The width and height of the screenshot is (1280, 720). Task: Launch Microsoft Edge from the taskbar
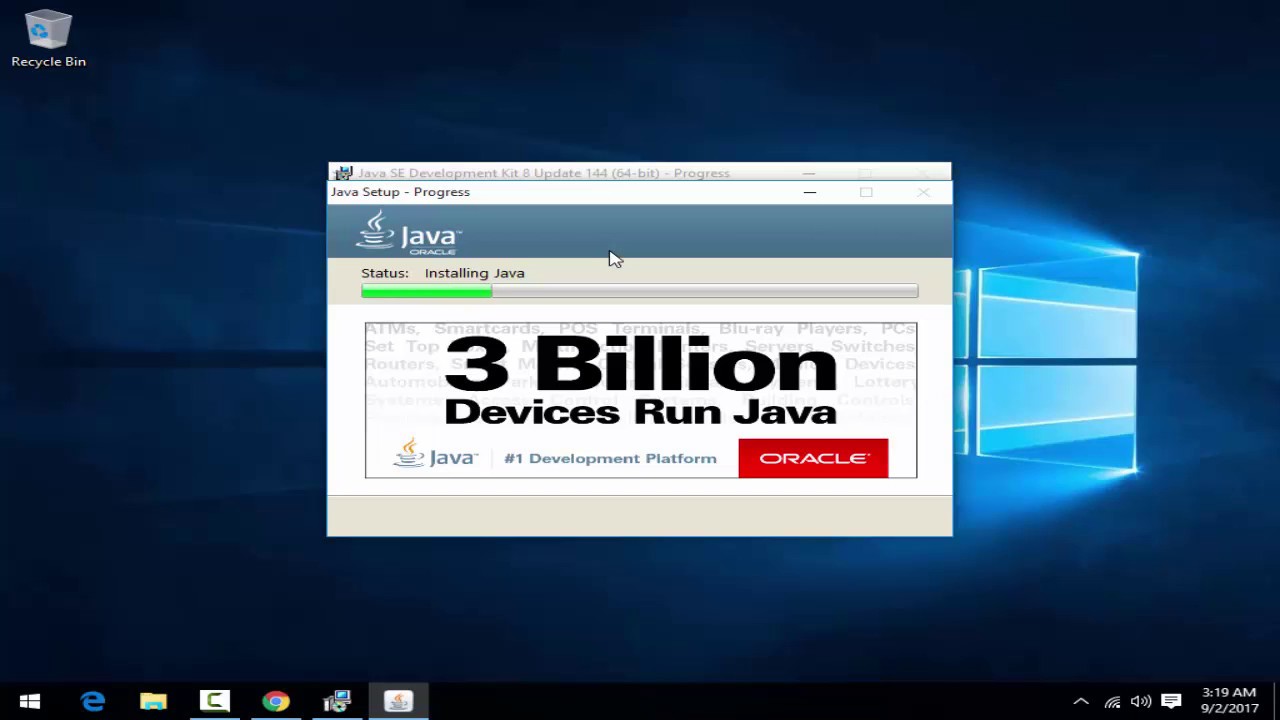click(x=93, y=702)
